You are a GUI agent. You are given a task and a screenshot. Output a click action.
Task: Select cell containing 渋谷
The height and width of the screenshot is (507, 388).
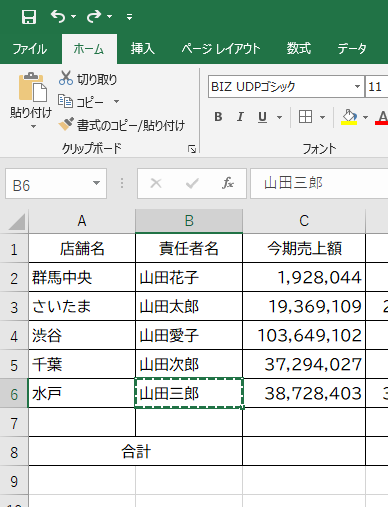[82, 335]
